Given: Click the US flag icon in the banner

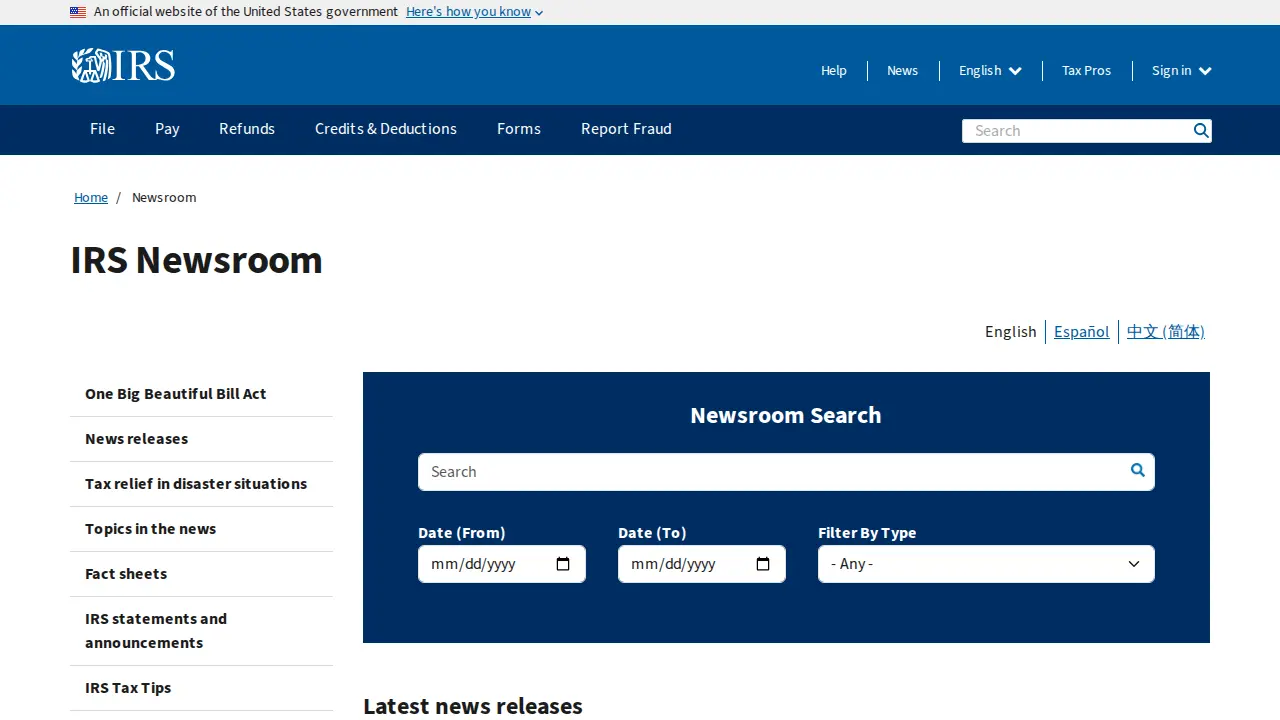Looking at the screenshot, I should [x=78, y=12].
